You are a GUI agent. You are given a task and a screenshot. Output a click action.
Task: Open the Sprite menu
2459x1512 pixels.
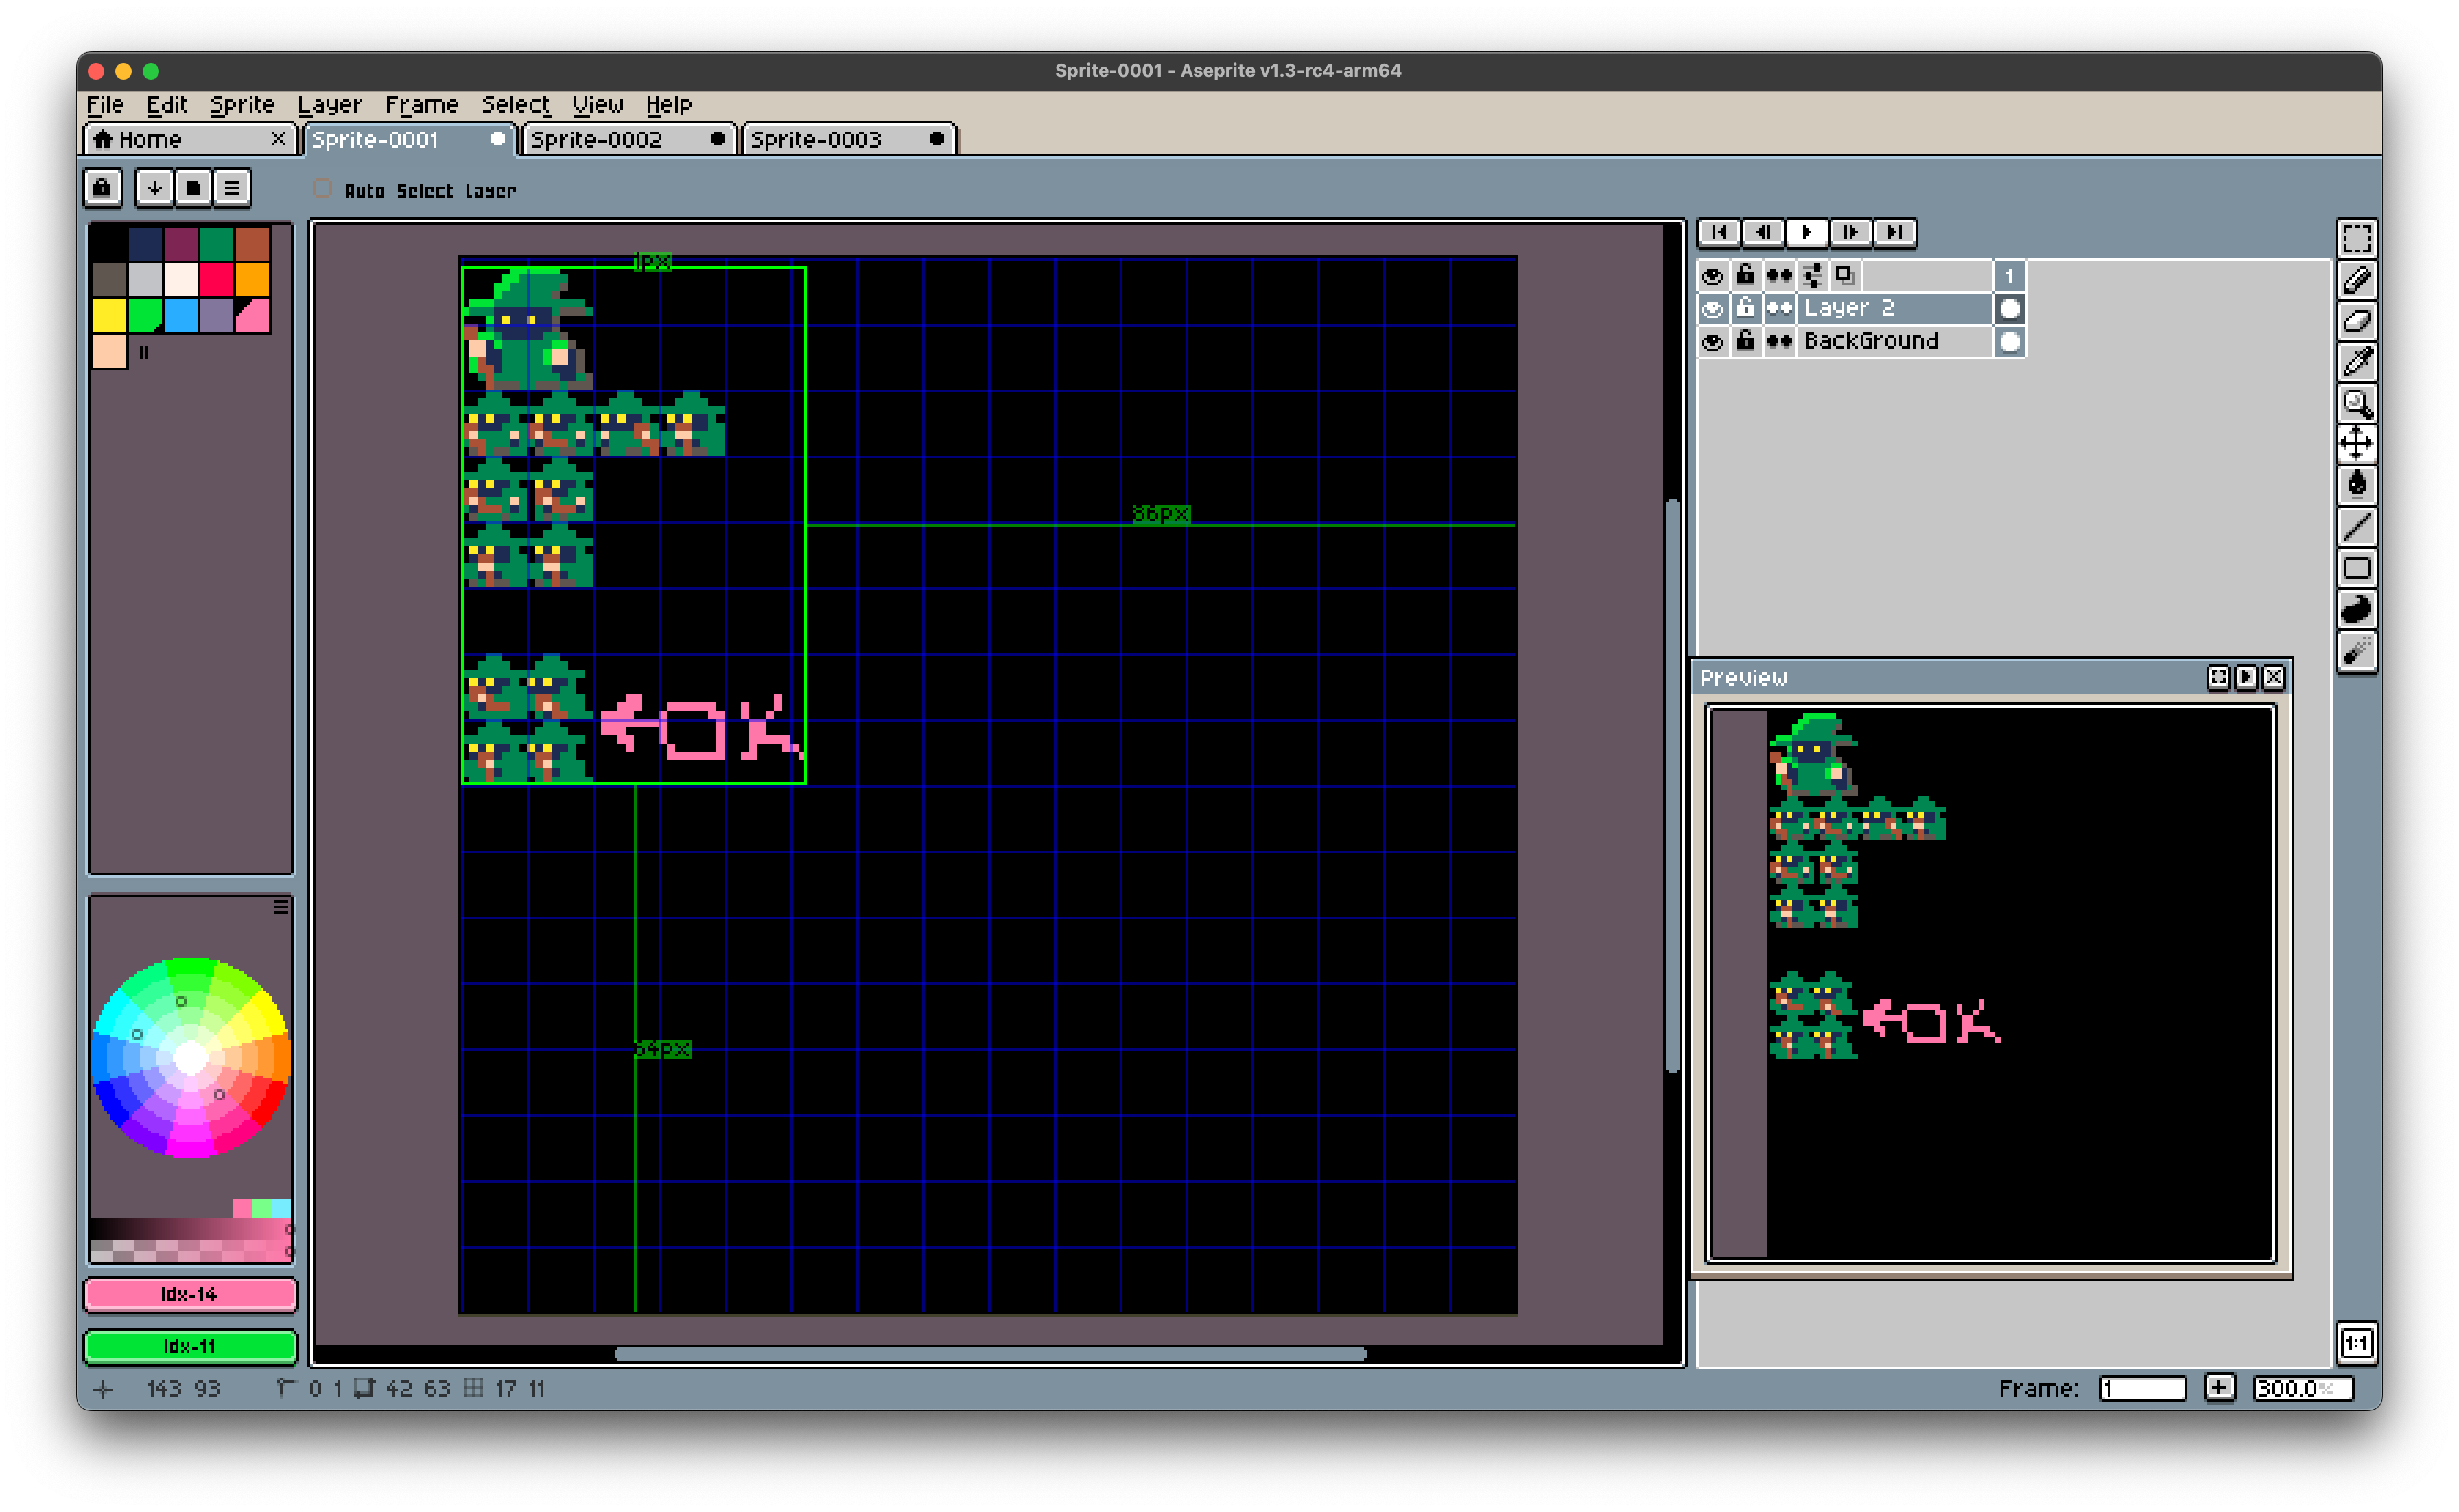pos(241,104)
